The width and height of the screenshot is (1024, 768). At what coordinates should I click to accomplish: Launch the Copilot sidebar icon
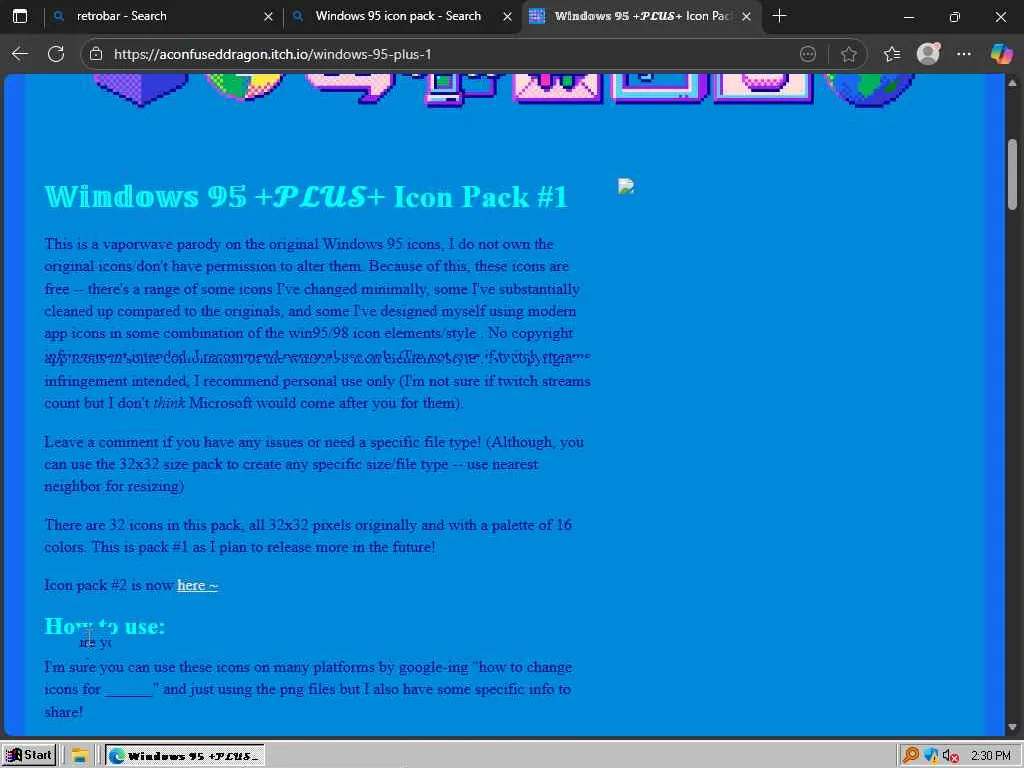pyautogui.click(x=1000, y=54)
